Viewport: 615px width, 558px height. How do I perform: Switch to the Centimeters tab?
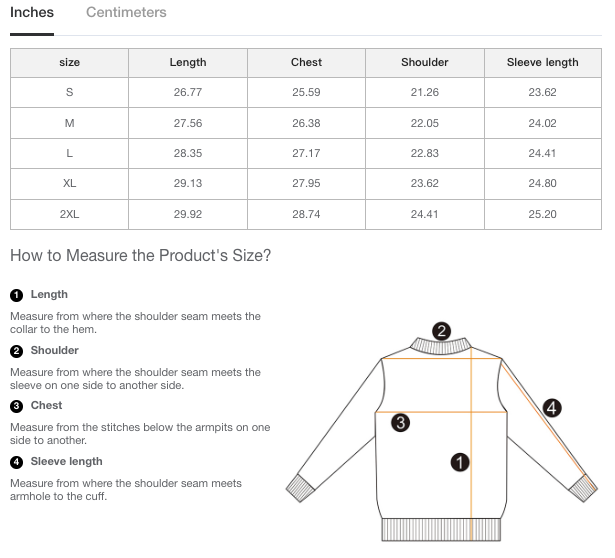[x=126, y=13]
